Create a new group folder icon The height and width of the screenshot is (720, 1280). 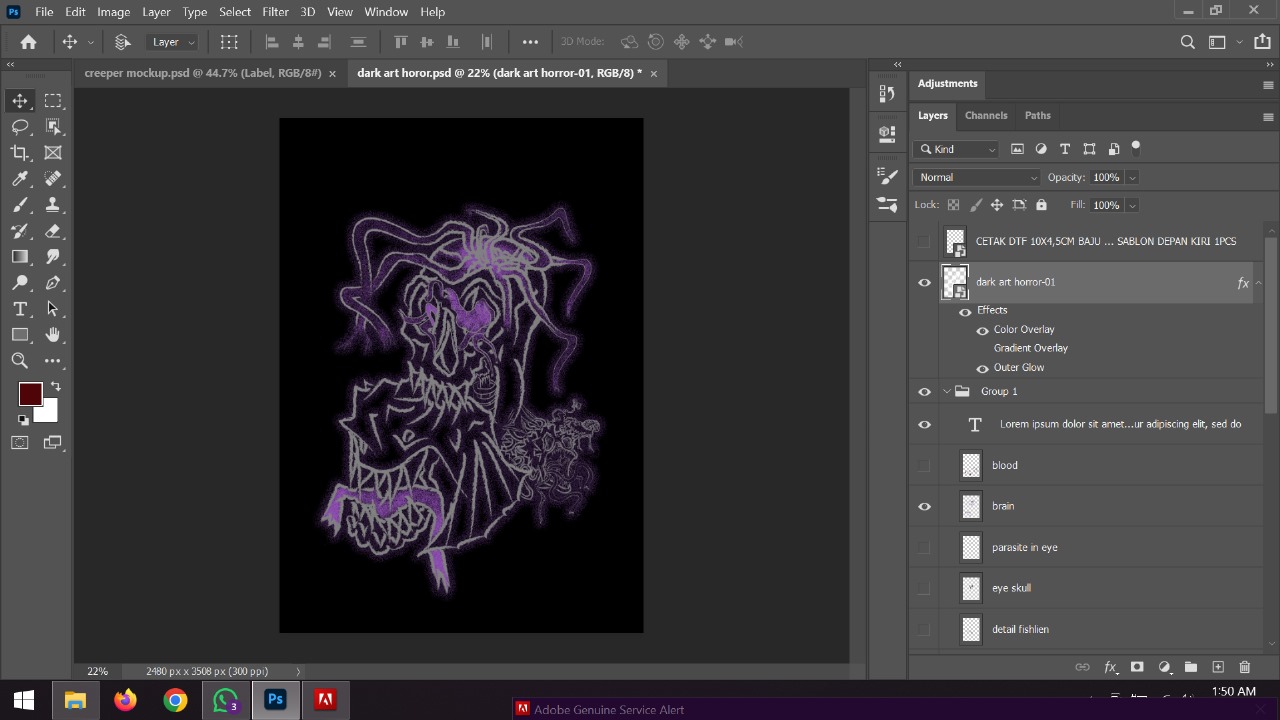point(1190,667)
